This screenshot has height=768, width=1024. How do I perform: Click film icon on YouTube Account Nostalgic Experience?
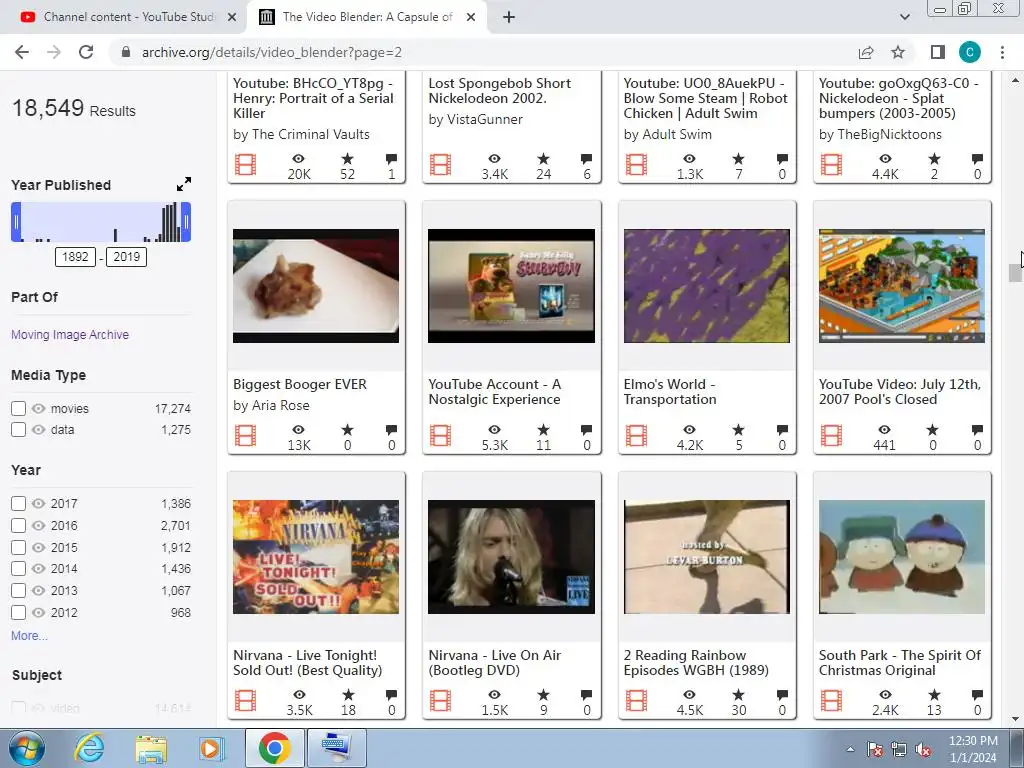click(x=440, y=436)
